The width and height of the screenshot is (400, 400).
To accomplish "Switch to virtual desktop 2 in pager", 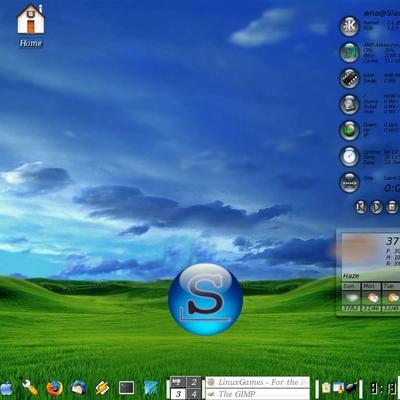I will [x=194, y=382].
